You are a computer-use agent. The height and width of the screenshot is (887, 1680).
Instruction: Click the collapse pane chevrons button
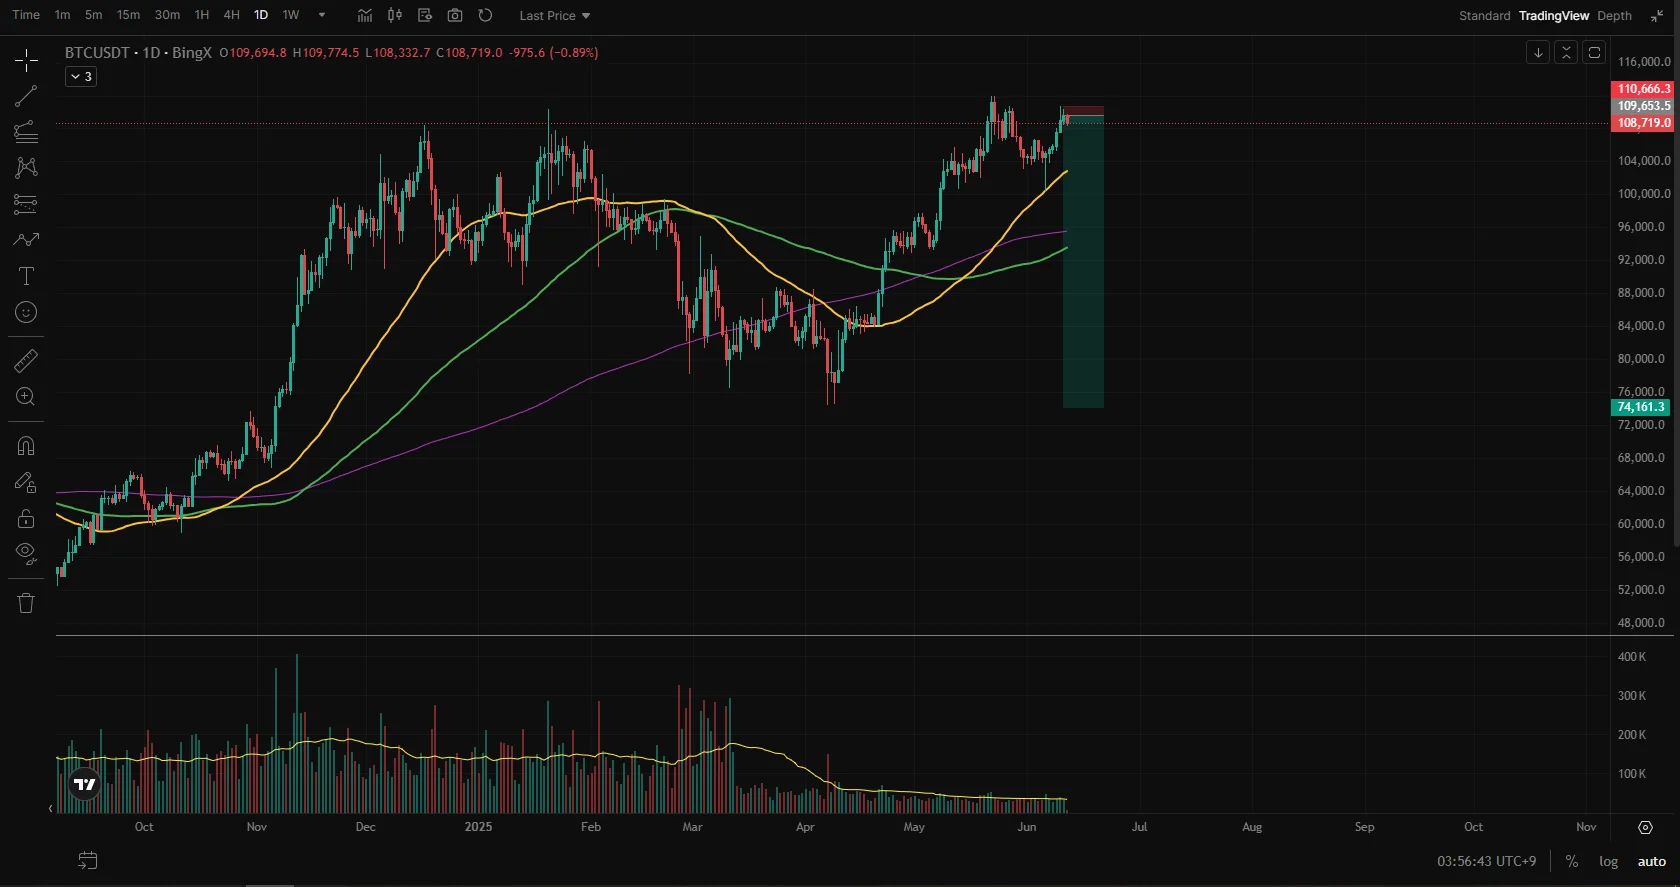(1566, 52)
